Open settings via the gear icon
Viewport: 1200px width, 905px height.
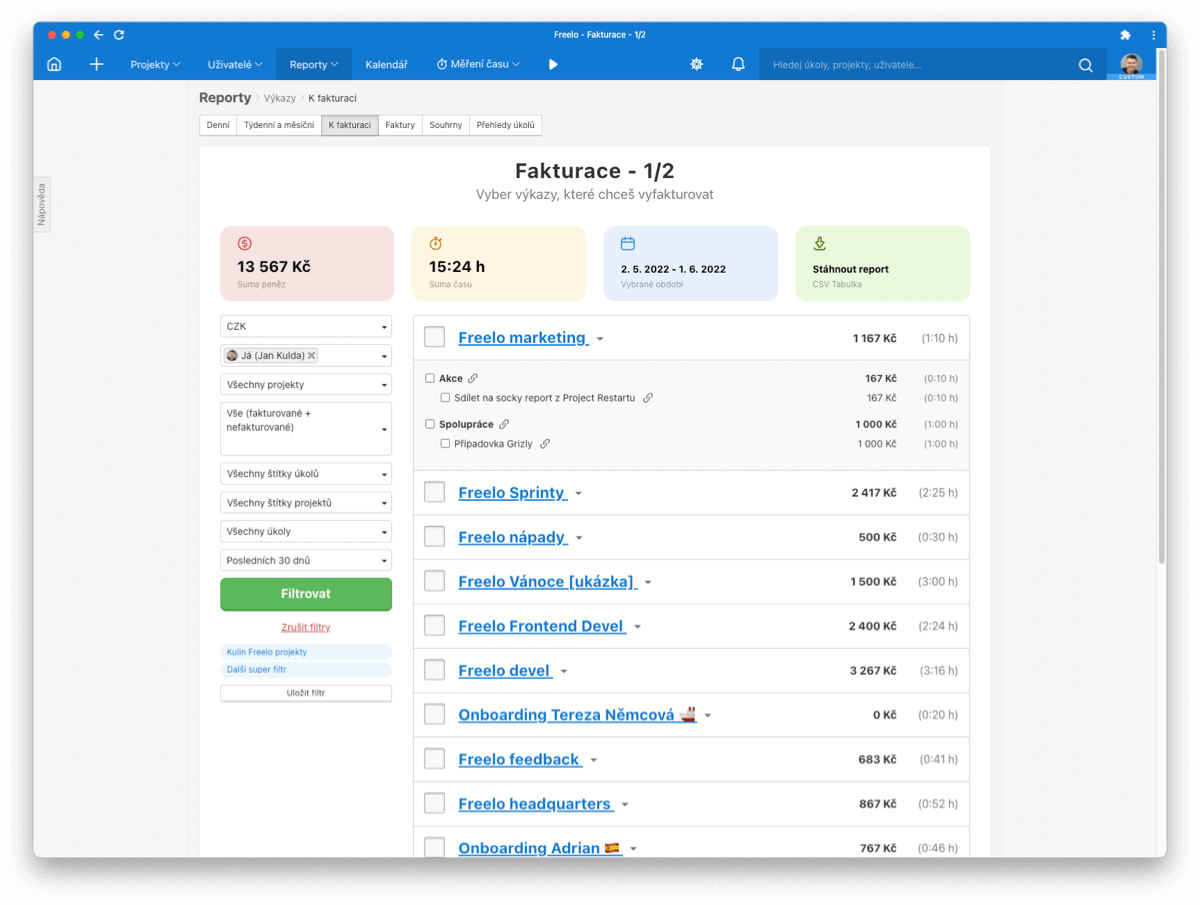(x=697, y=64)
